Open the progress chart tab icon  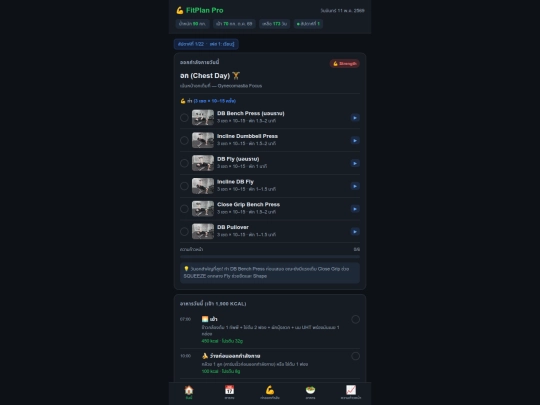[351, 392]
